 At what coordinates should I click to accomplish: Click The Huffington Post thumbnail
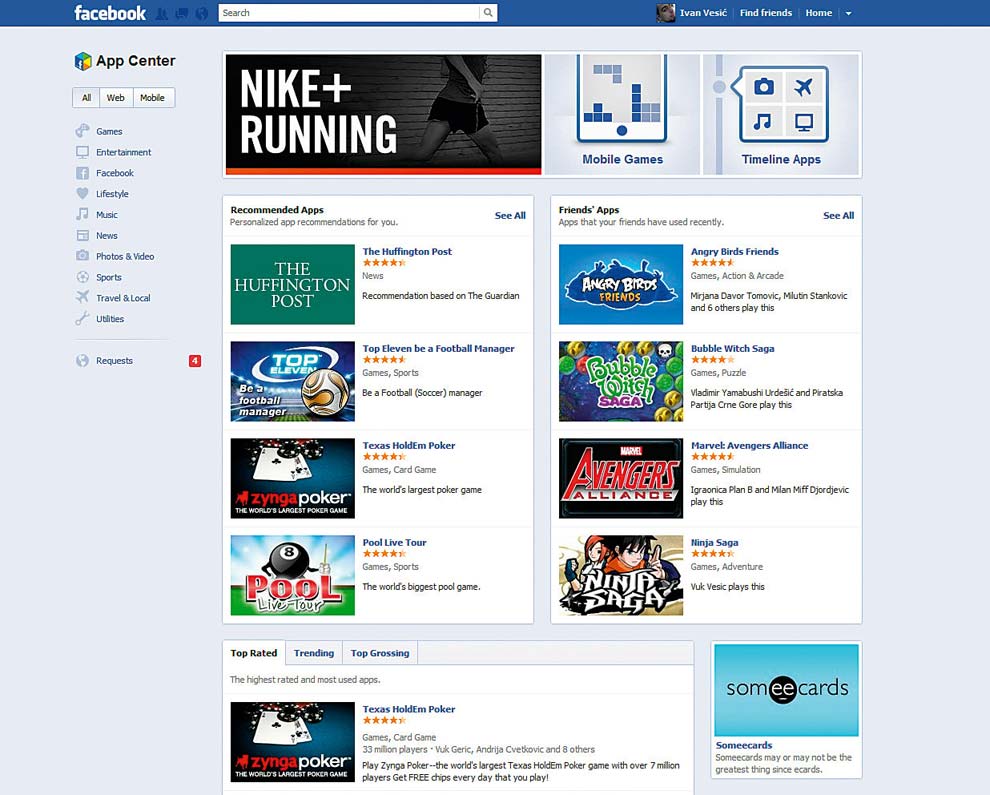pyautogui.click(x=292, y=284)
